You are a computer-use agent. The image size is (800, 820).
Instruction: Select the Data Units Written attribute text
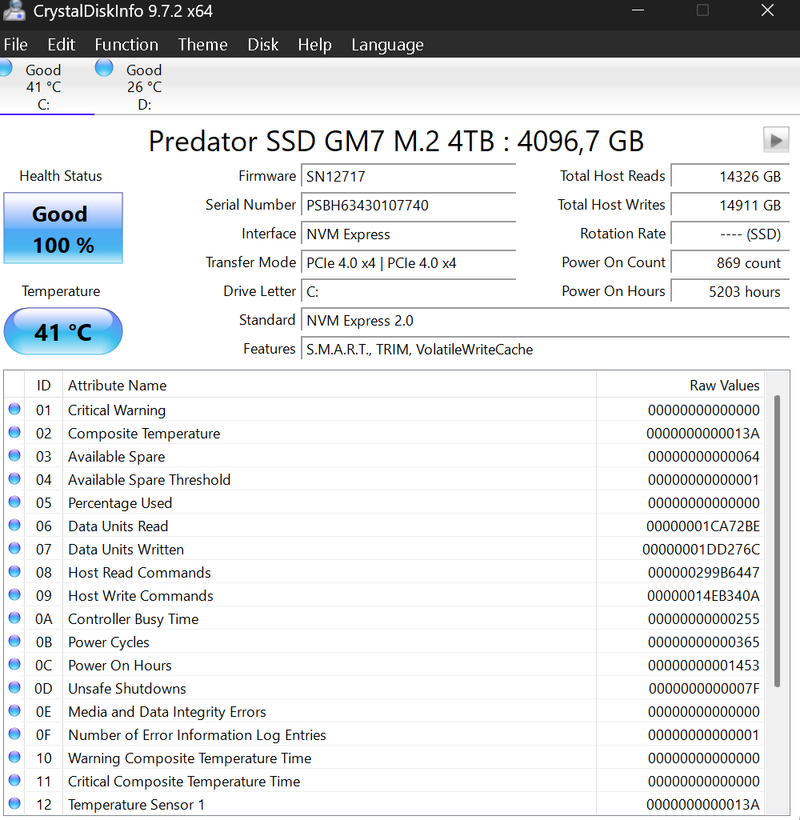[126, 549]
